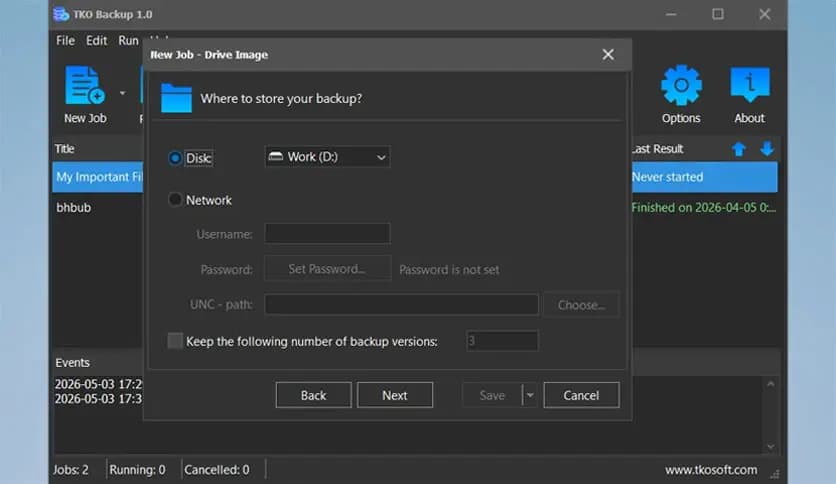Minimize the TKO Backup window

[x=671, y=14]
